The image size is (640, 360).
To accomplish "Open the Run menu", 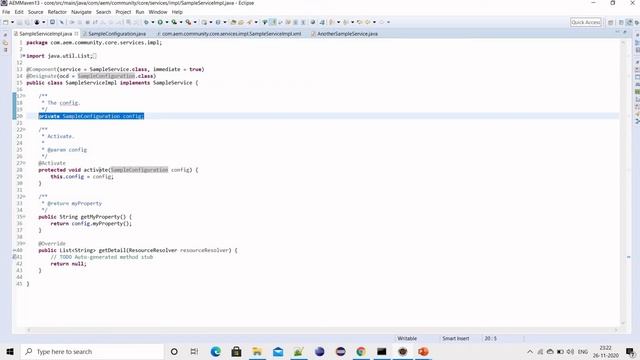I will click(x=140, y=12).
